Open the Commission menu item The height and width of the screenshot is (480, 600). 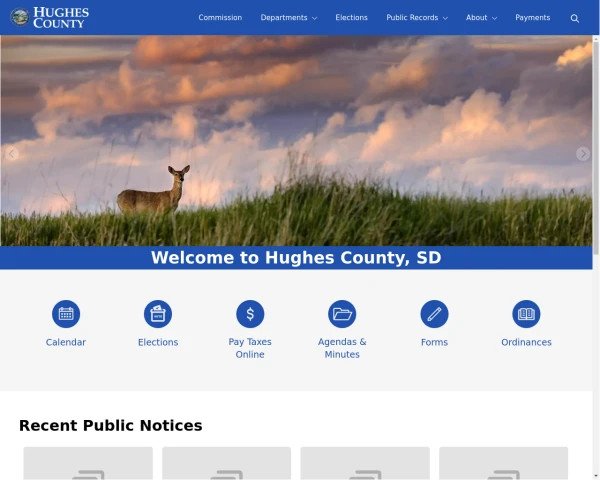[220, 18]
